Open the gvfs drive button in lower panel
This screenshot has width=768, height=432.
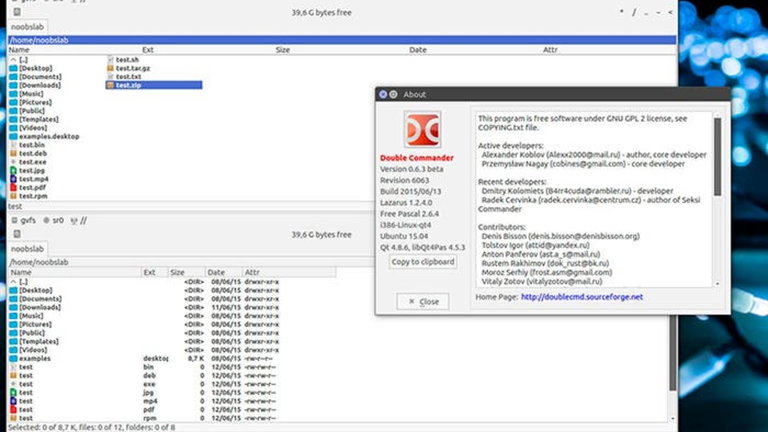pyautogui.click(x=24, y=220)
